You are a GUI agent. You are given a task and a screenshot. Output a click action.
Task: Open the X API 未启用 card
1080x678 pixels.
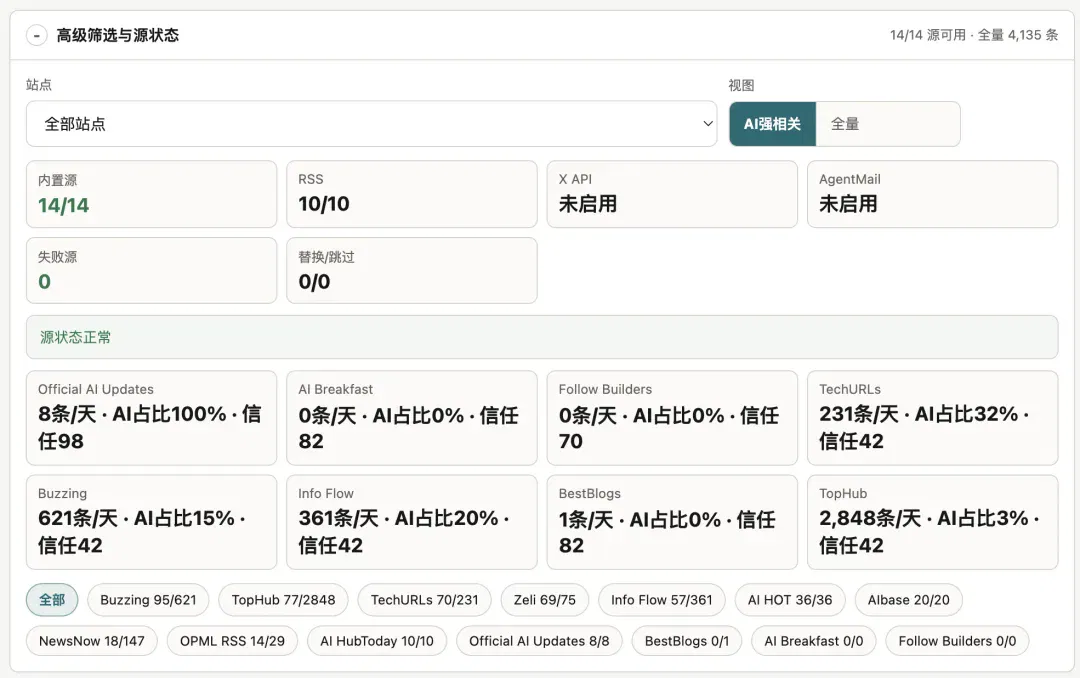[x=672, y=194]
